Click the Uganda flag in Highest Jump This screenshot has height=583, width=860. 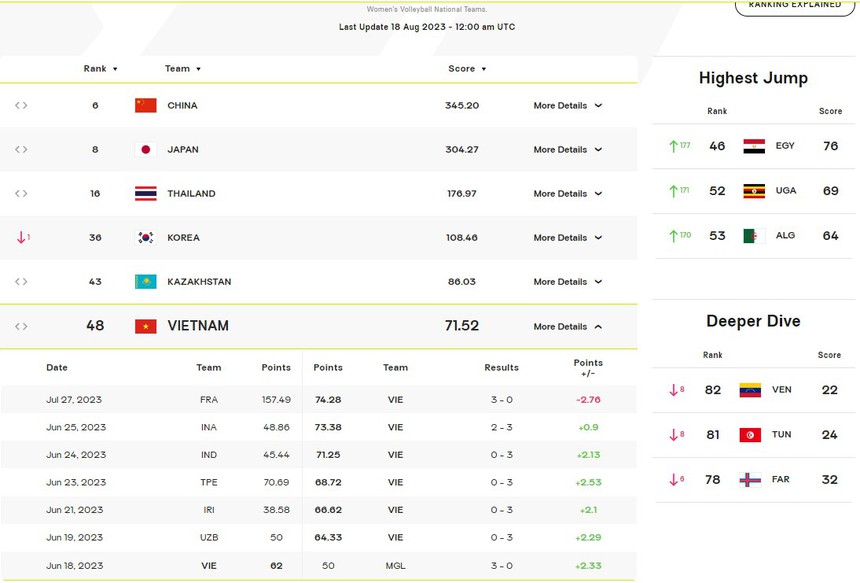[x=754, y=191]
